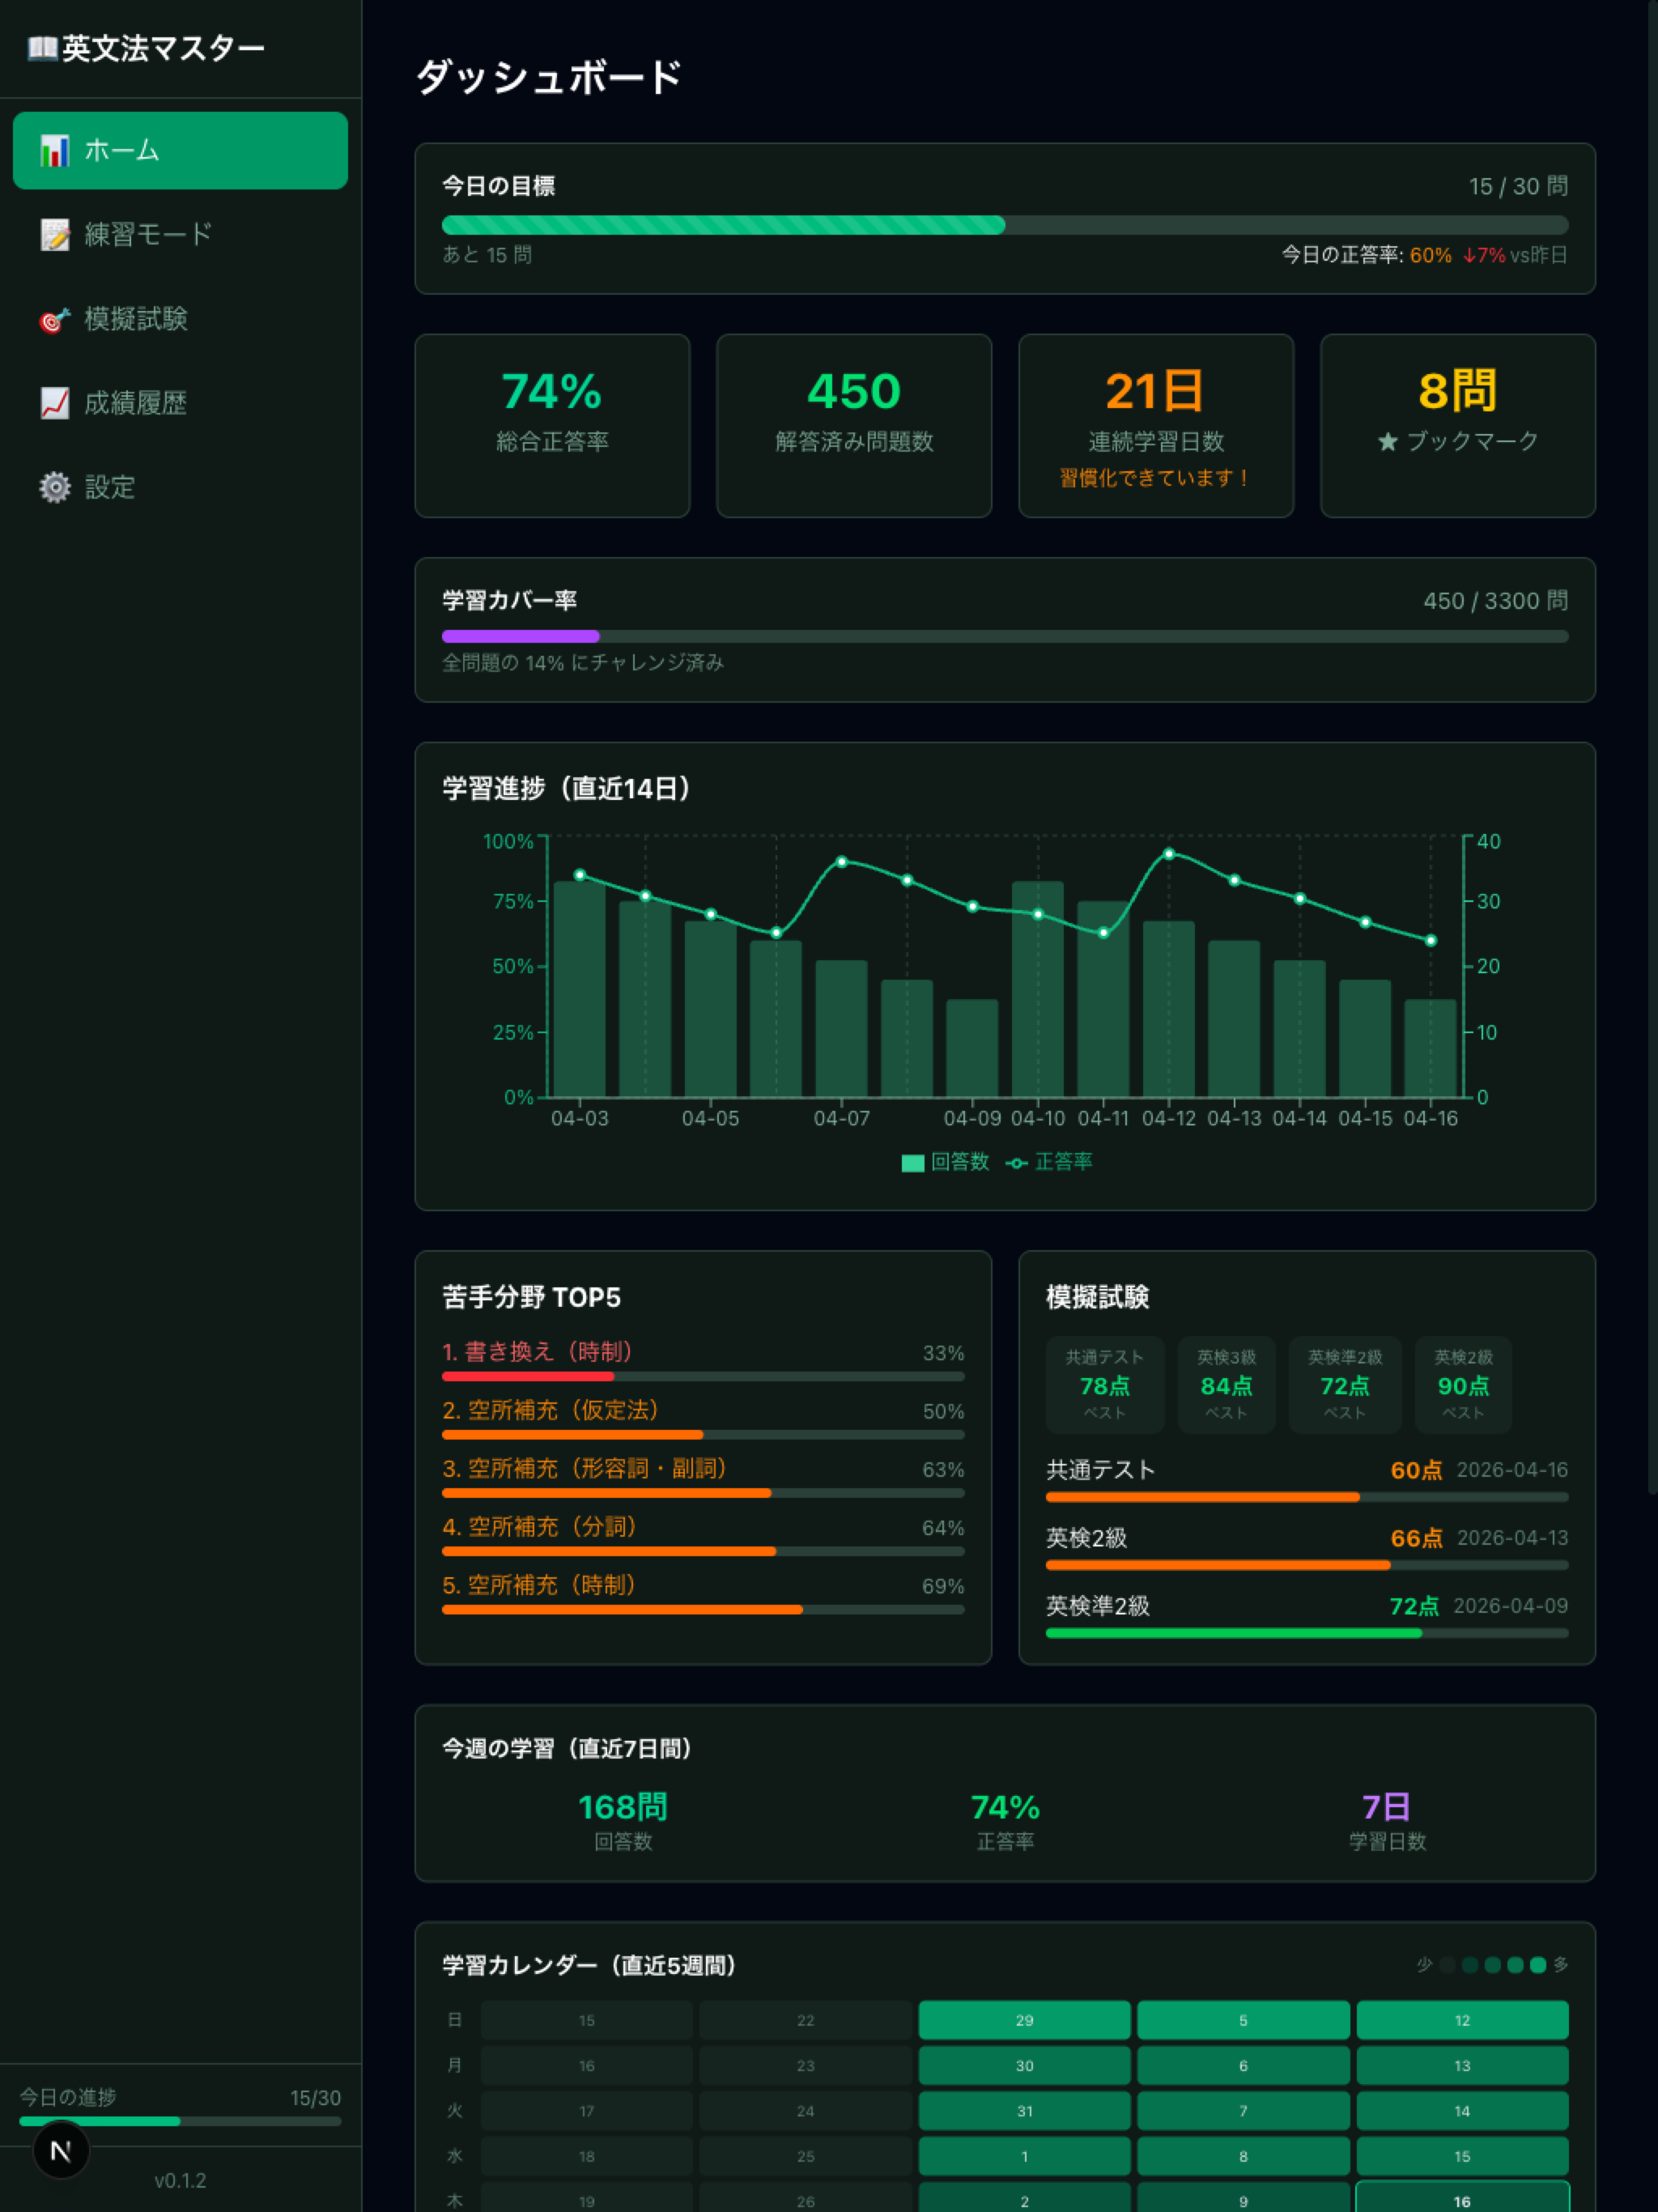Screen dimensions: 1658x2212
Task: Click the round N logo badge
Action: click(61, 2150)
